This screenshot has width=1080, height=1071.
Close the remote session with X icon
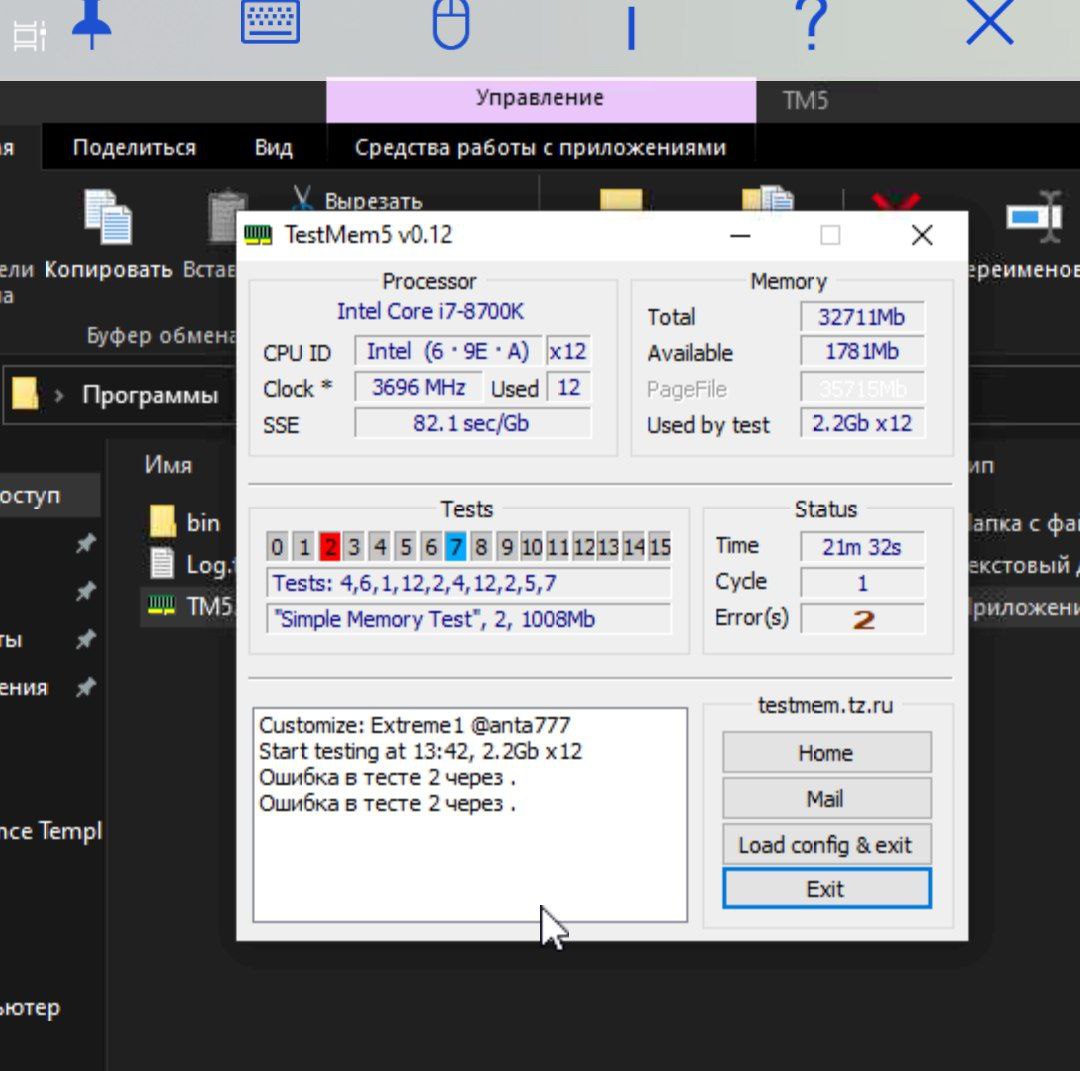(x=990, y=22)
